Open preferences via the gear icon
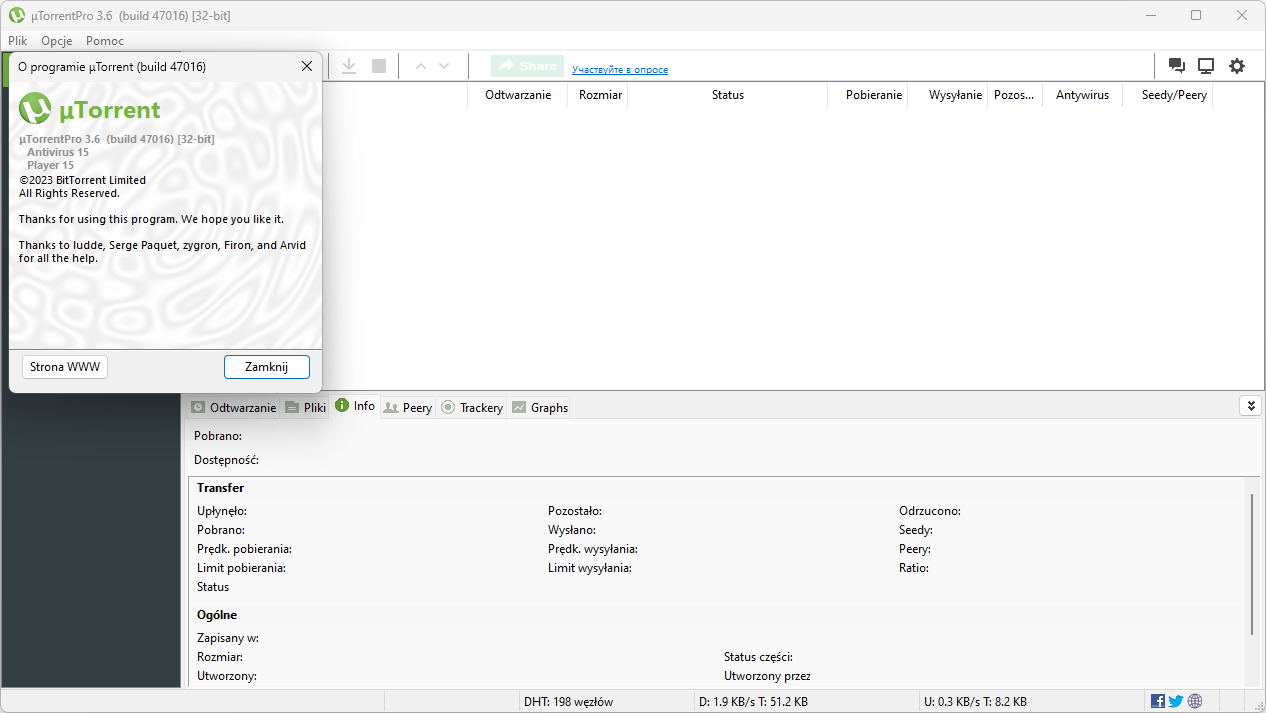 coord(1237,66)
